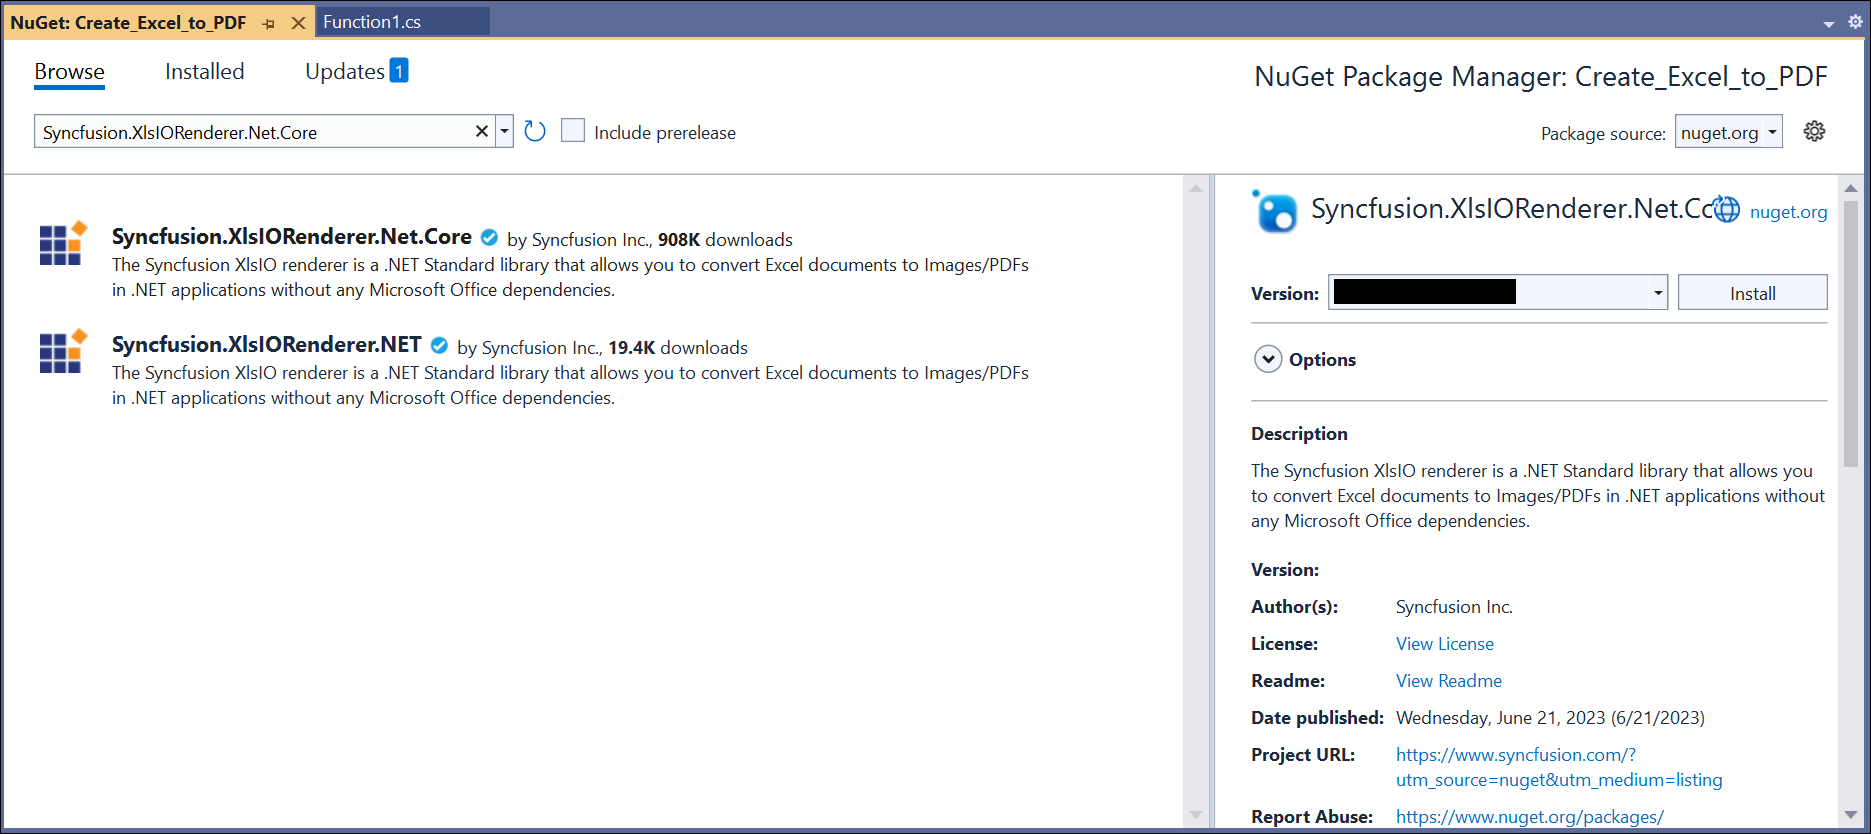Click the refresh icon beside search box
Screen dimensions: 1871x834
[535, 132]
